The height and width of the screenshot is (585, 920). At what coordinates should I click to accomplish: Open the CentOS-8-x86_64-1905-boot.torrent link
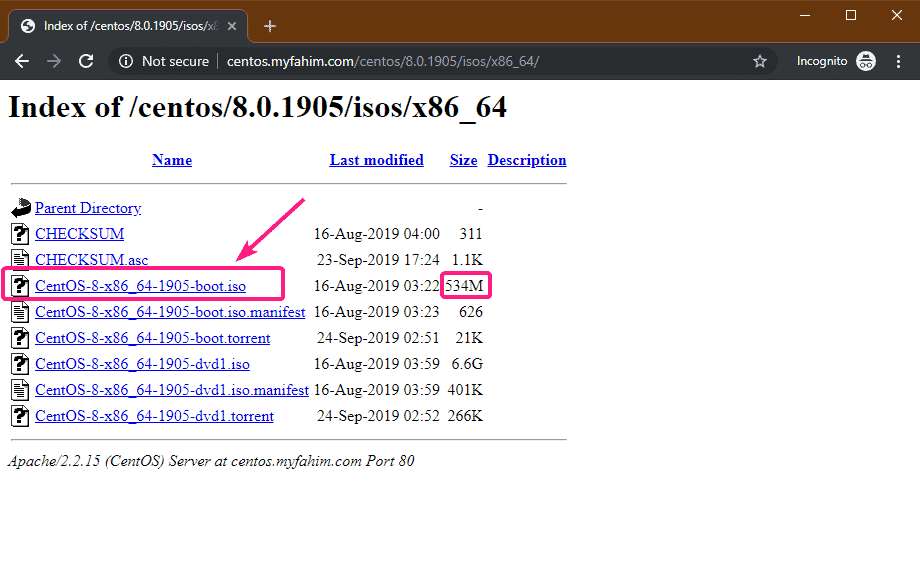(153, 338)
